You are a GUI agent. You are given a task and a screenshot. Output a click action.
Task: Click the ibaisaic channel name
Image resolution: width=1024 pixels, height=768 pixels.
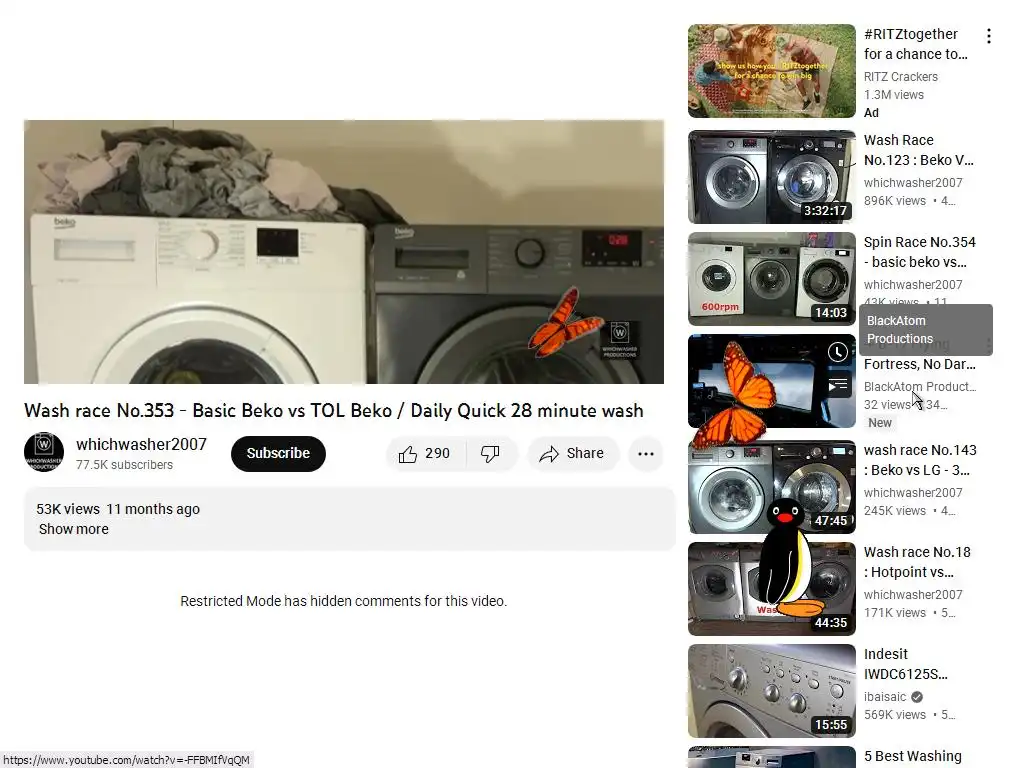pyautogui.click(x=885, y=697)
